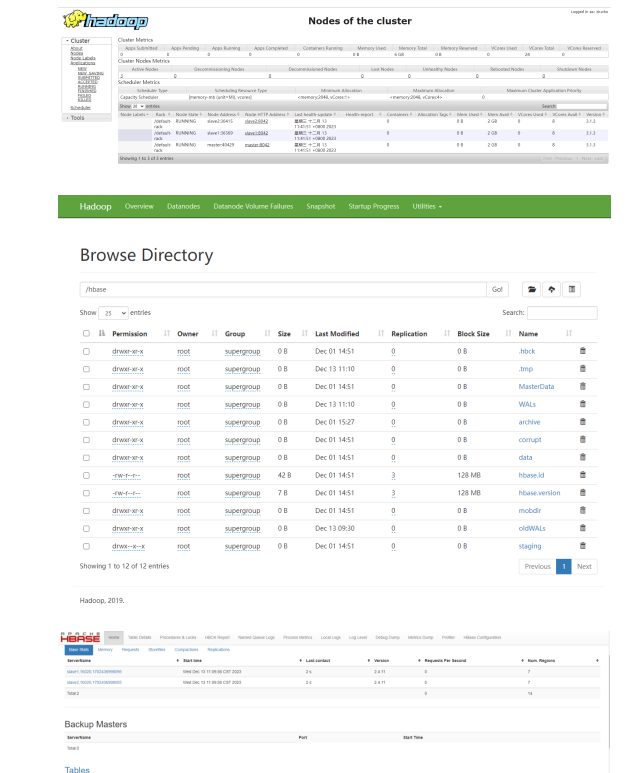This screenshot has width=628, height=773.
Task: Open YARN Show 20 entries dropdown
Action: coord(138,106)
